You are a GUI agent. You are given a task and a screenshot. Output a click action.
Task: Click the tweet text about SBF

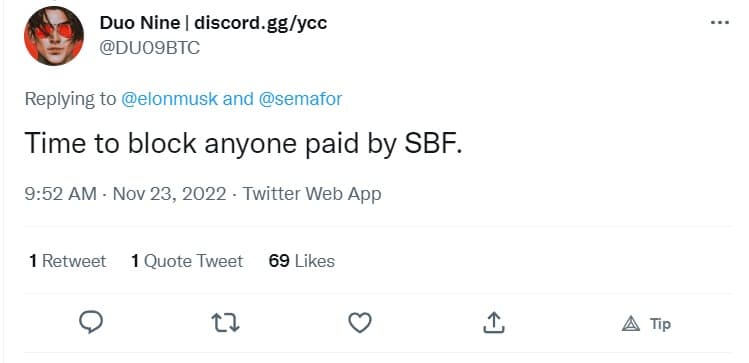click(x=243, y=143)
